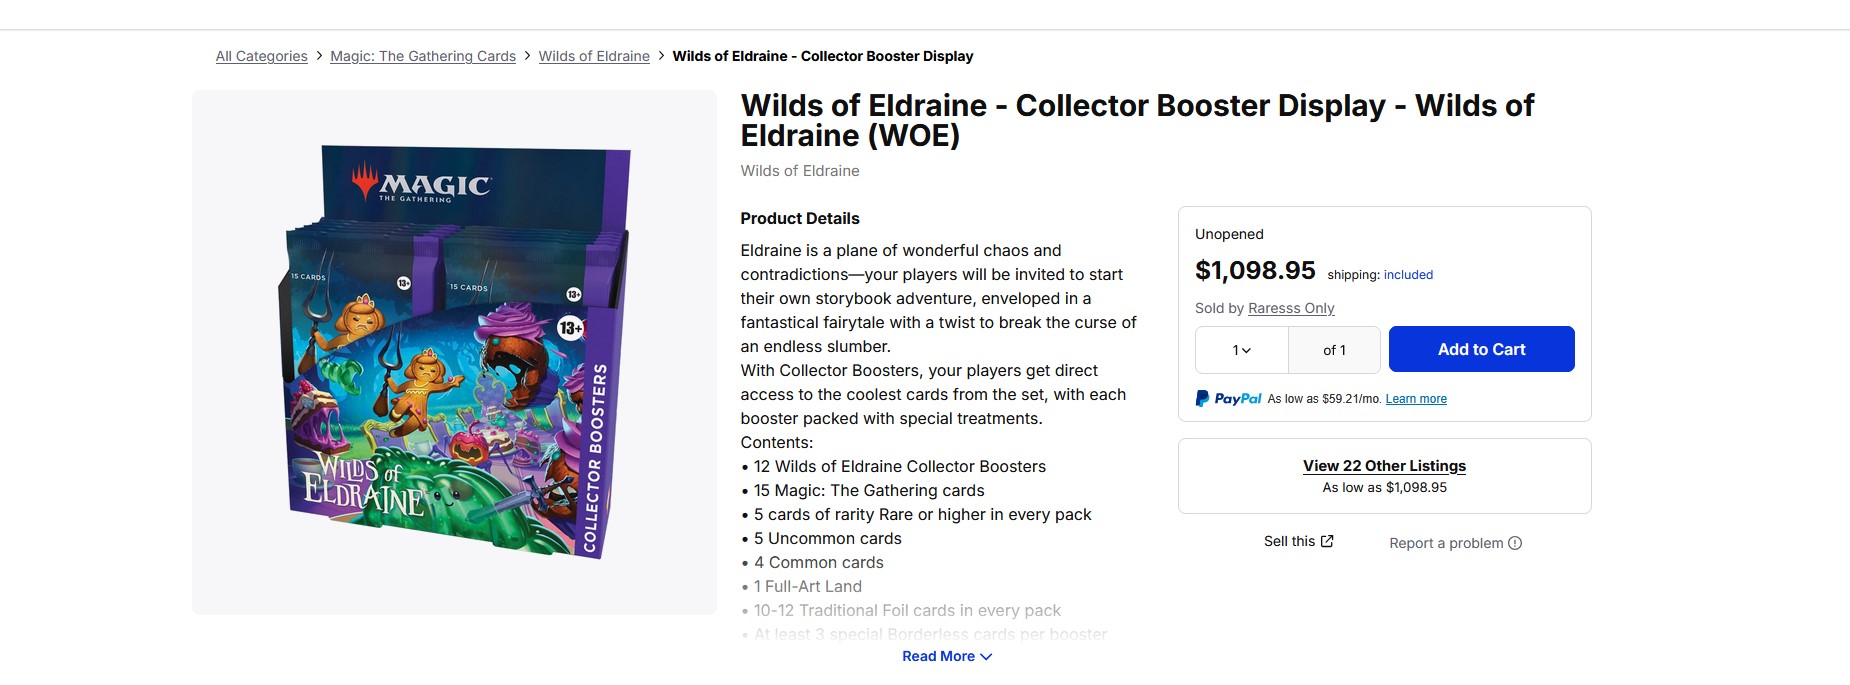Open the Wilds of Eldraine breadcrumb link
Viewport: 1850px width, 685px height.
[594, 56]
